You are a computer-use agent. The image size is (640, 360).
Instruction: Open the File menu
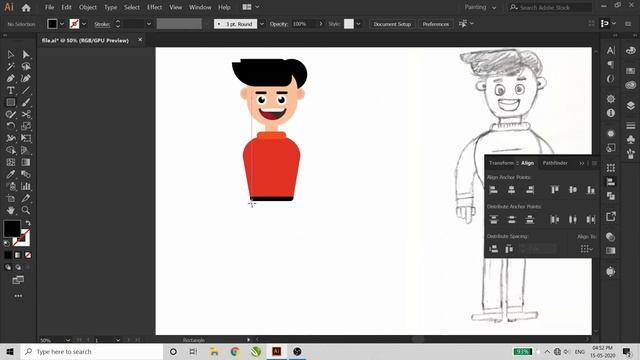pos(49,7)
